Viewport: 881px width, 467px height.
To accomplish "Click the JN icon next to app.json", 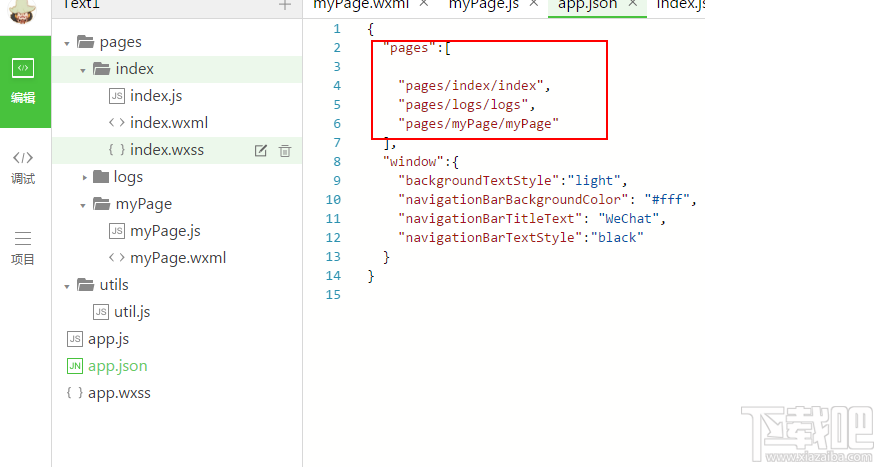I will 75,366.
